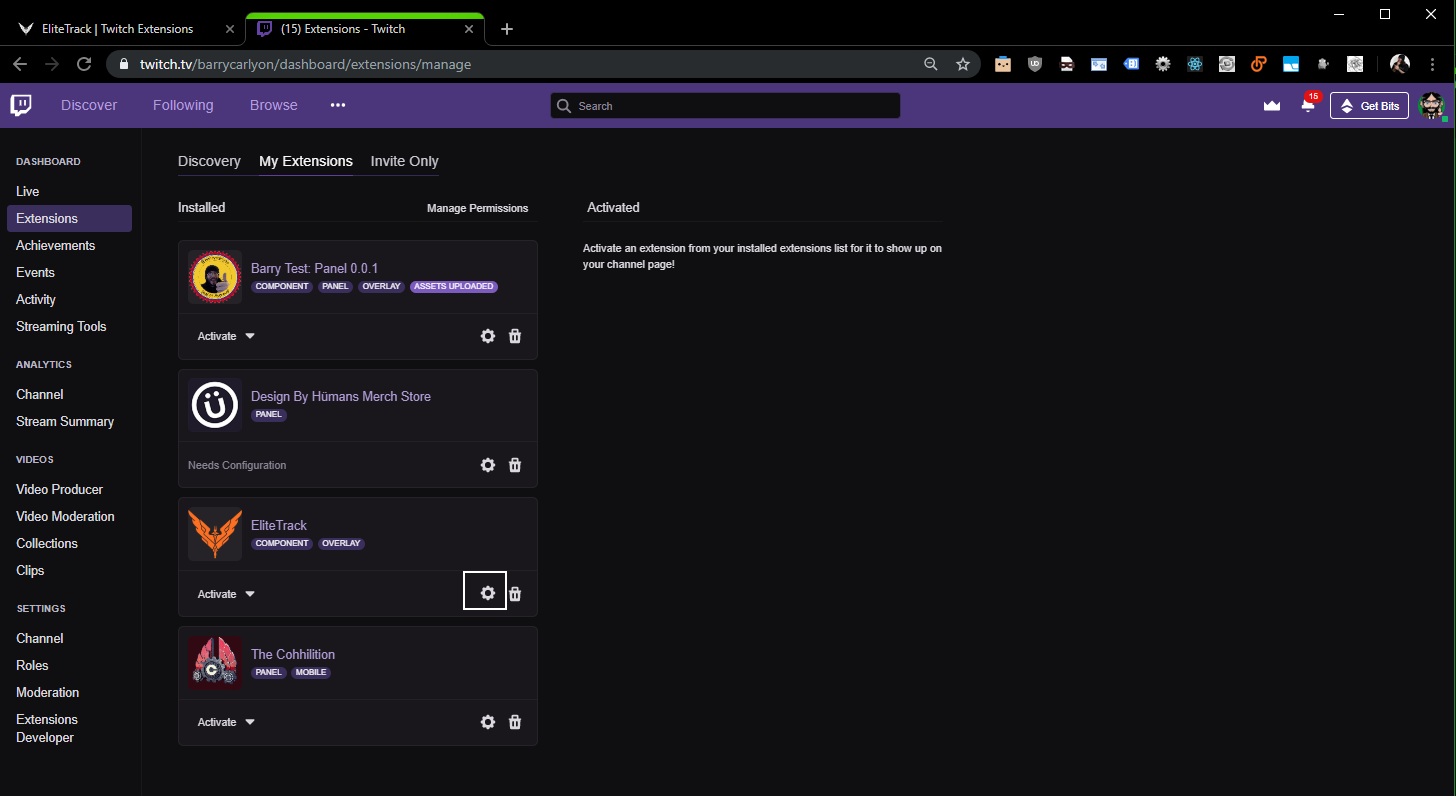This screenshot has width=1456, height=796.
Task: Uninstall The Cohhilition using trash icon
Action: click(515, 722)
